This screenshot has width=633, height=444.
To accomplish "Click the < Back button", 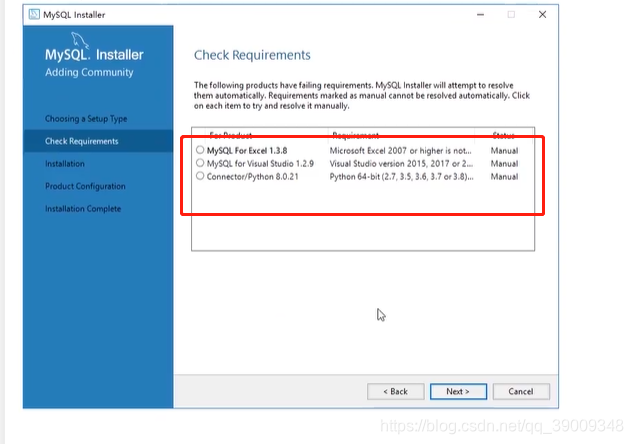I will click(396, 392).
